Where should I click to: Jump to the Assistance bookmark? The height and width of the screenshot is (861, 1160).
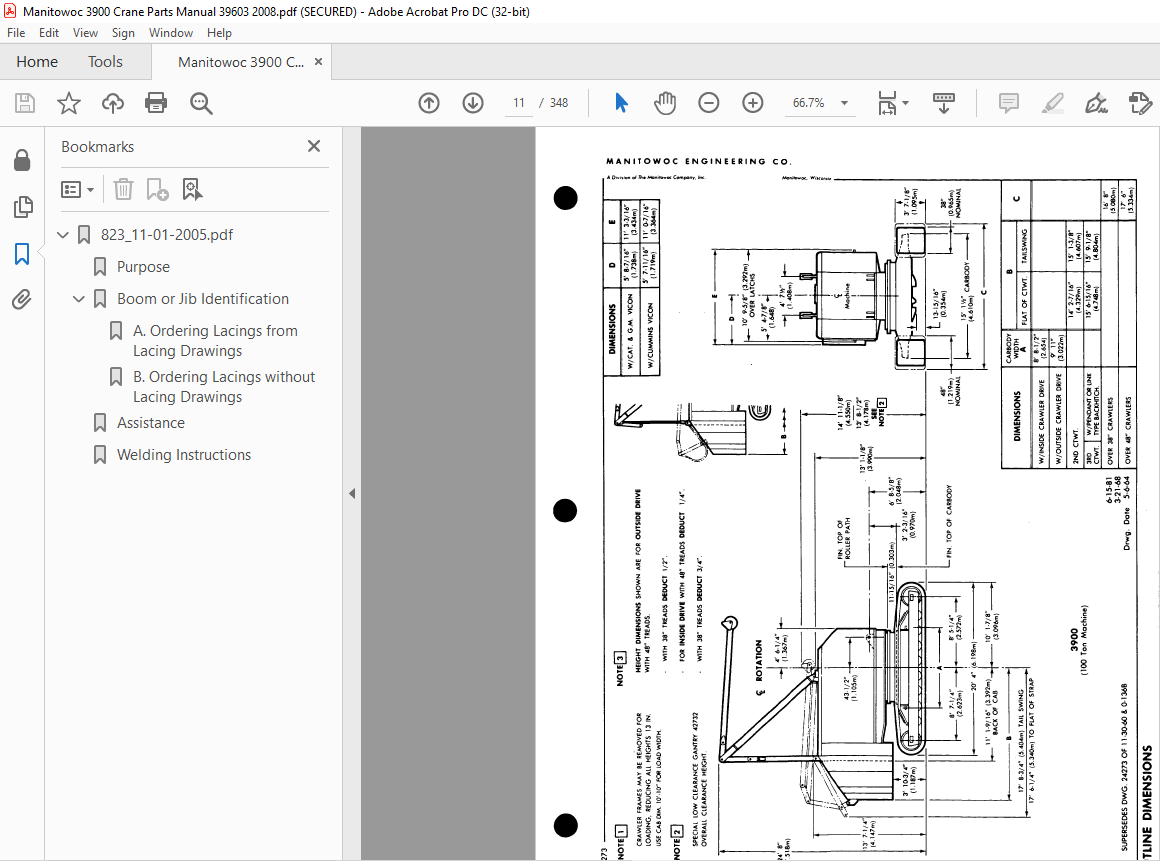click(151, 423)
